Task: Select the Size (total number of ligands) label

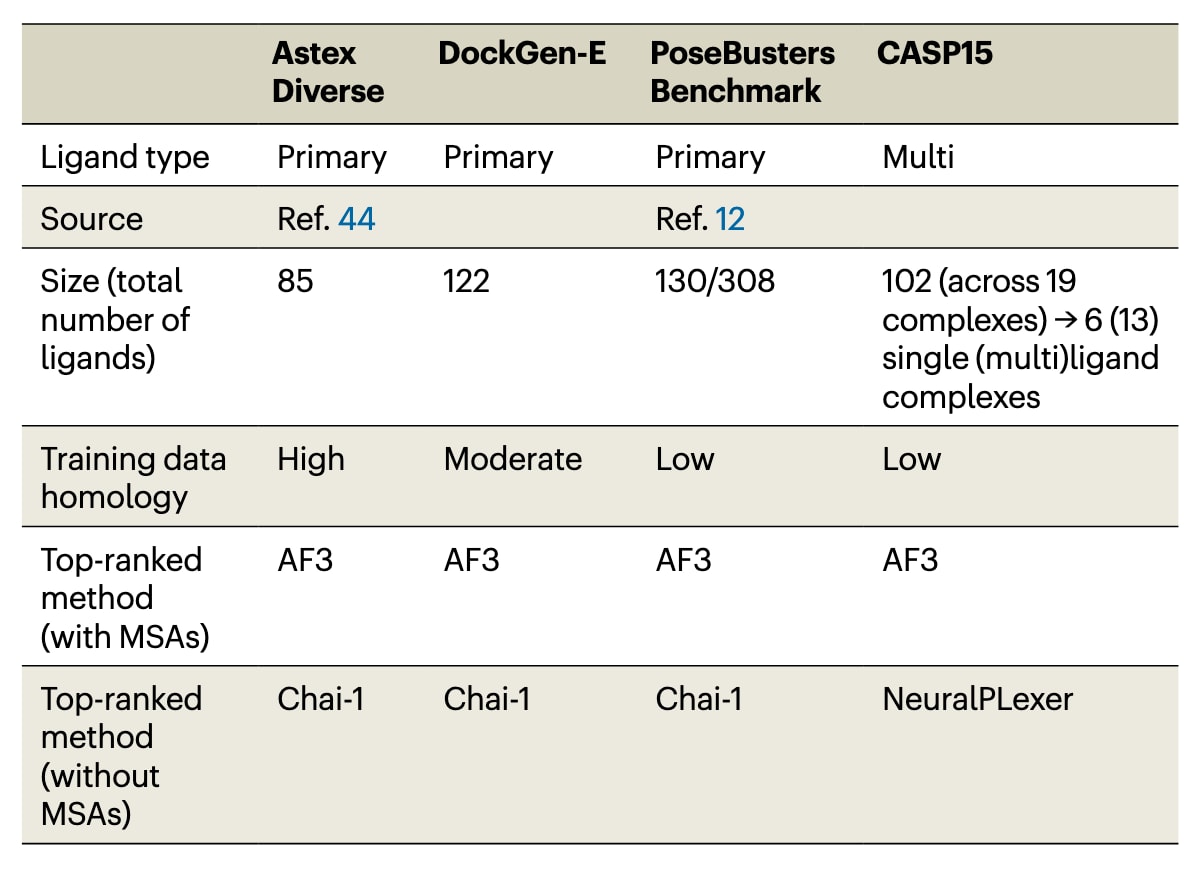Action: click(x=115, y=319)
